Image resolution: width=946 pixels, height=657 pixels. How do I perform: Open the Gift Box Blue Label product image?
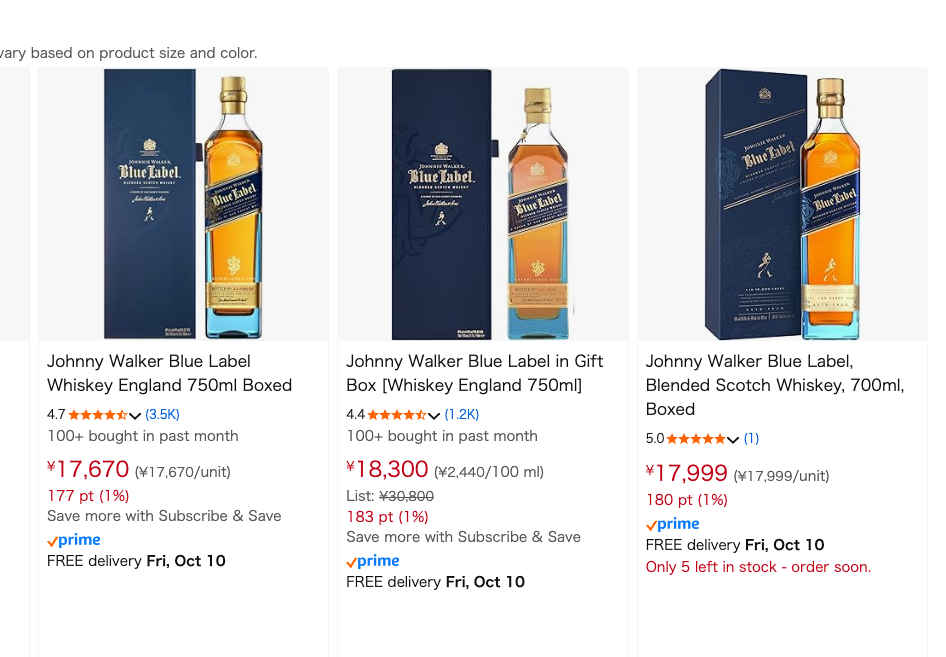(x=483, y=204)
